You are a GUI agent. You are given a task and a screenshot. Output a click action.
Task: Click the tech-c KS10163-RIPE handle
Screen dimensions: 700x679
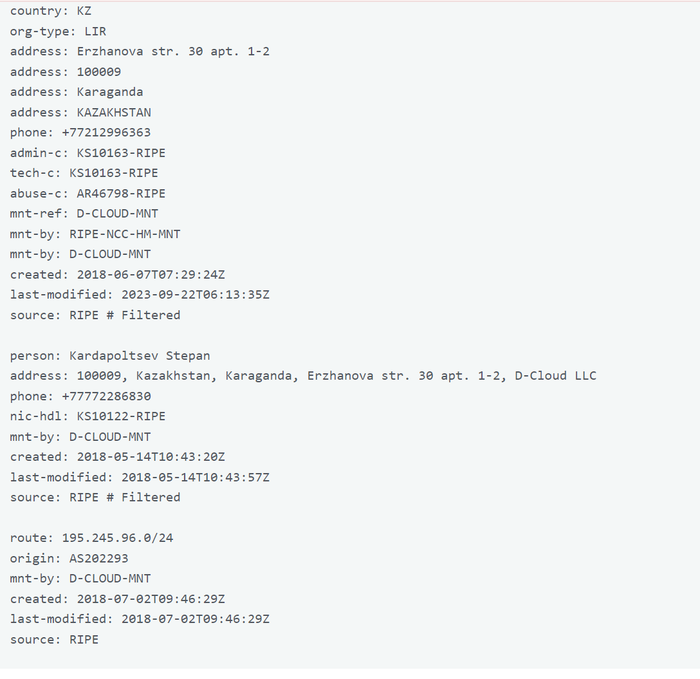point(113,173)
